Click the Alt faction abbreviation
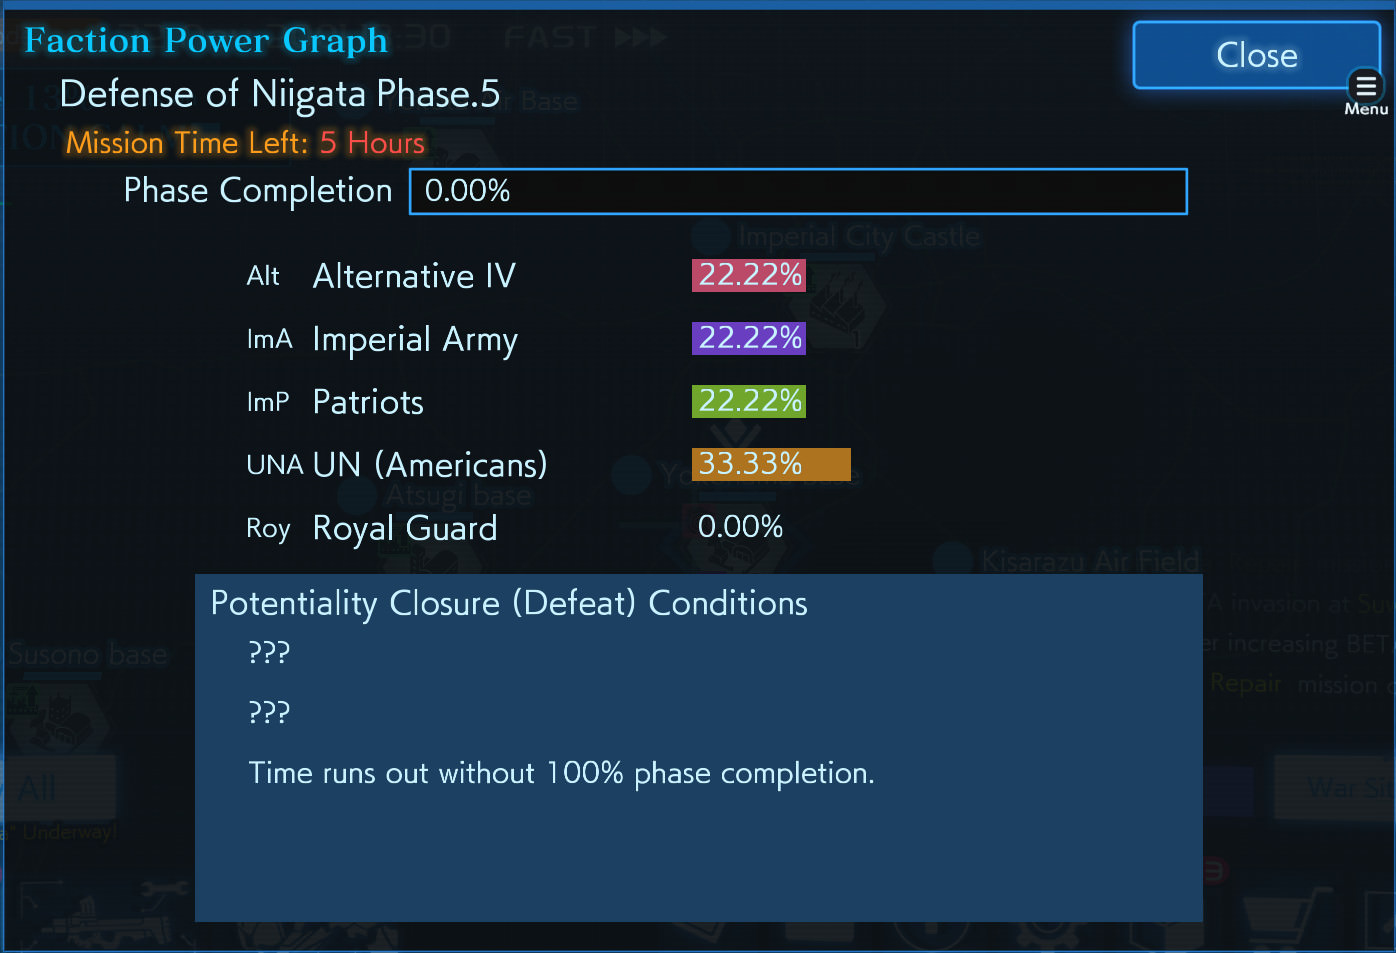 (x=263, y=276)
